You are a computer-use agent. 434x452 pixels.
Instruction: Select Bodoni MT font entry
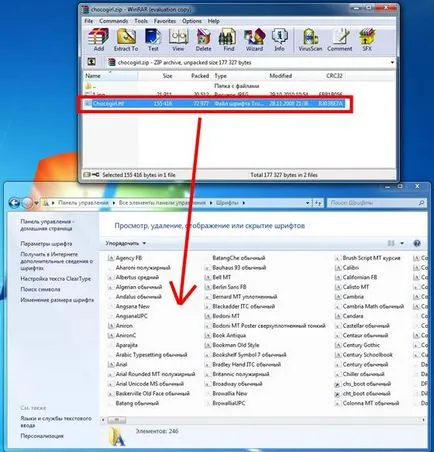click(x=226, y=316)
